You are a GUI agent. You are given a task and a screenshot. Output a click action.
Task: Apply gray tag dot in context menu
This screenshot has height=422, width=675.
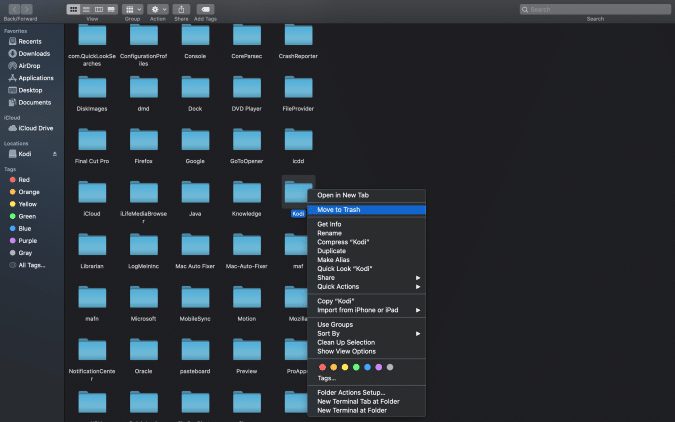(390, 367)
